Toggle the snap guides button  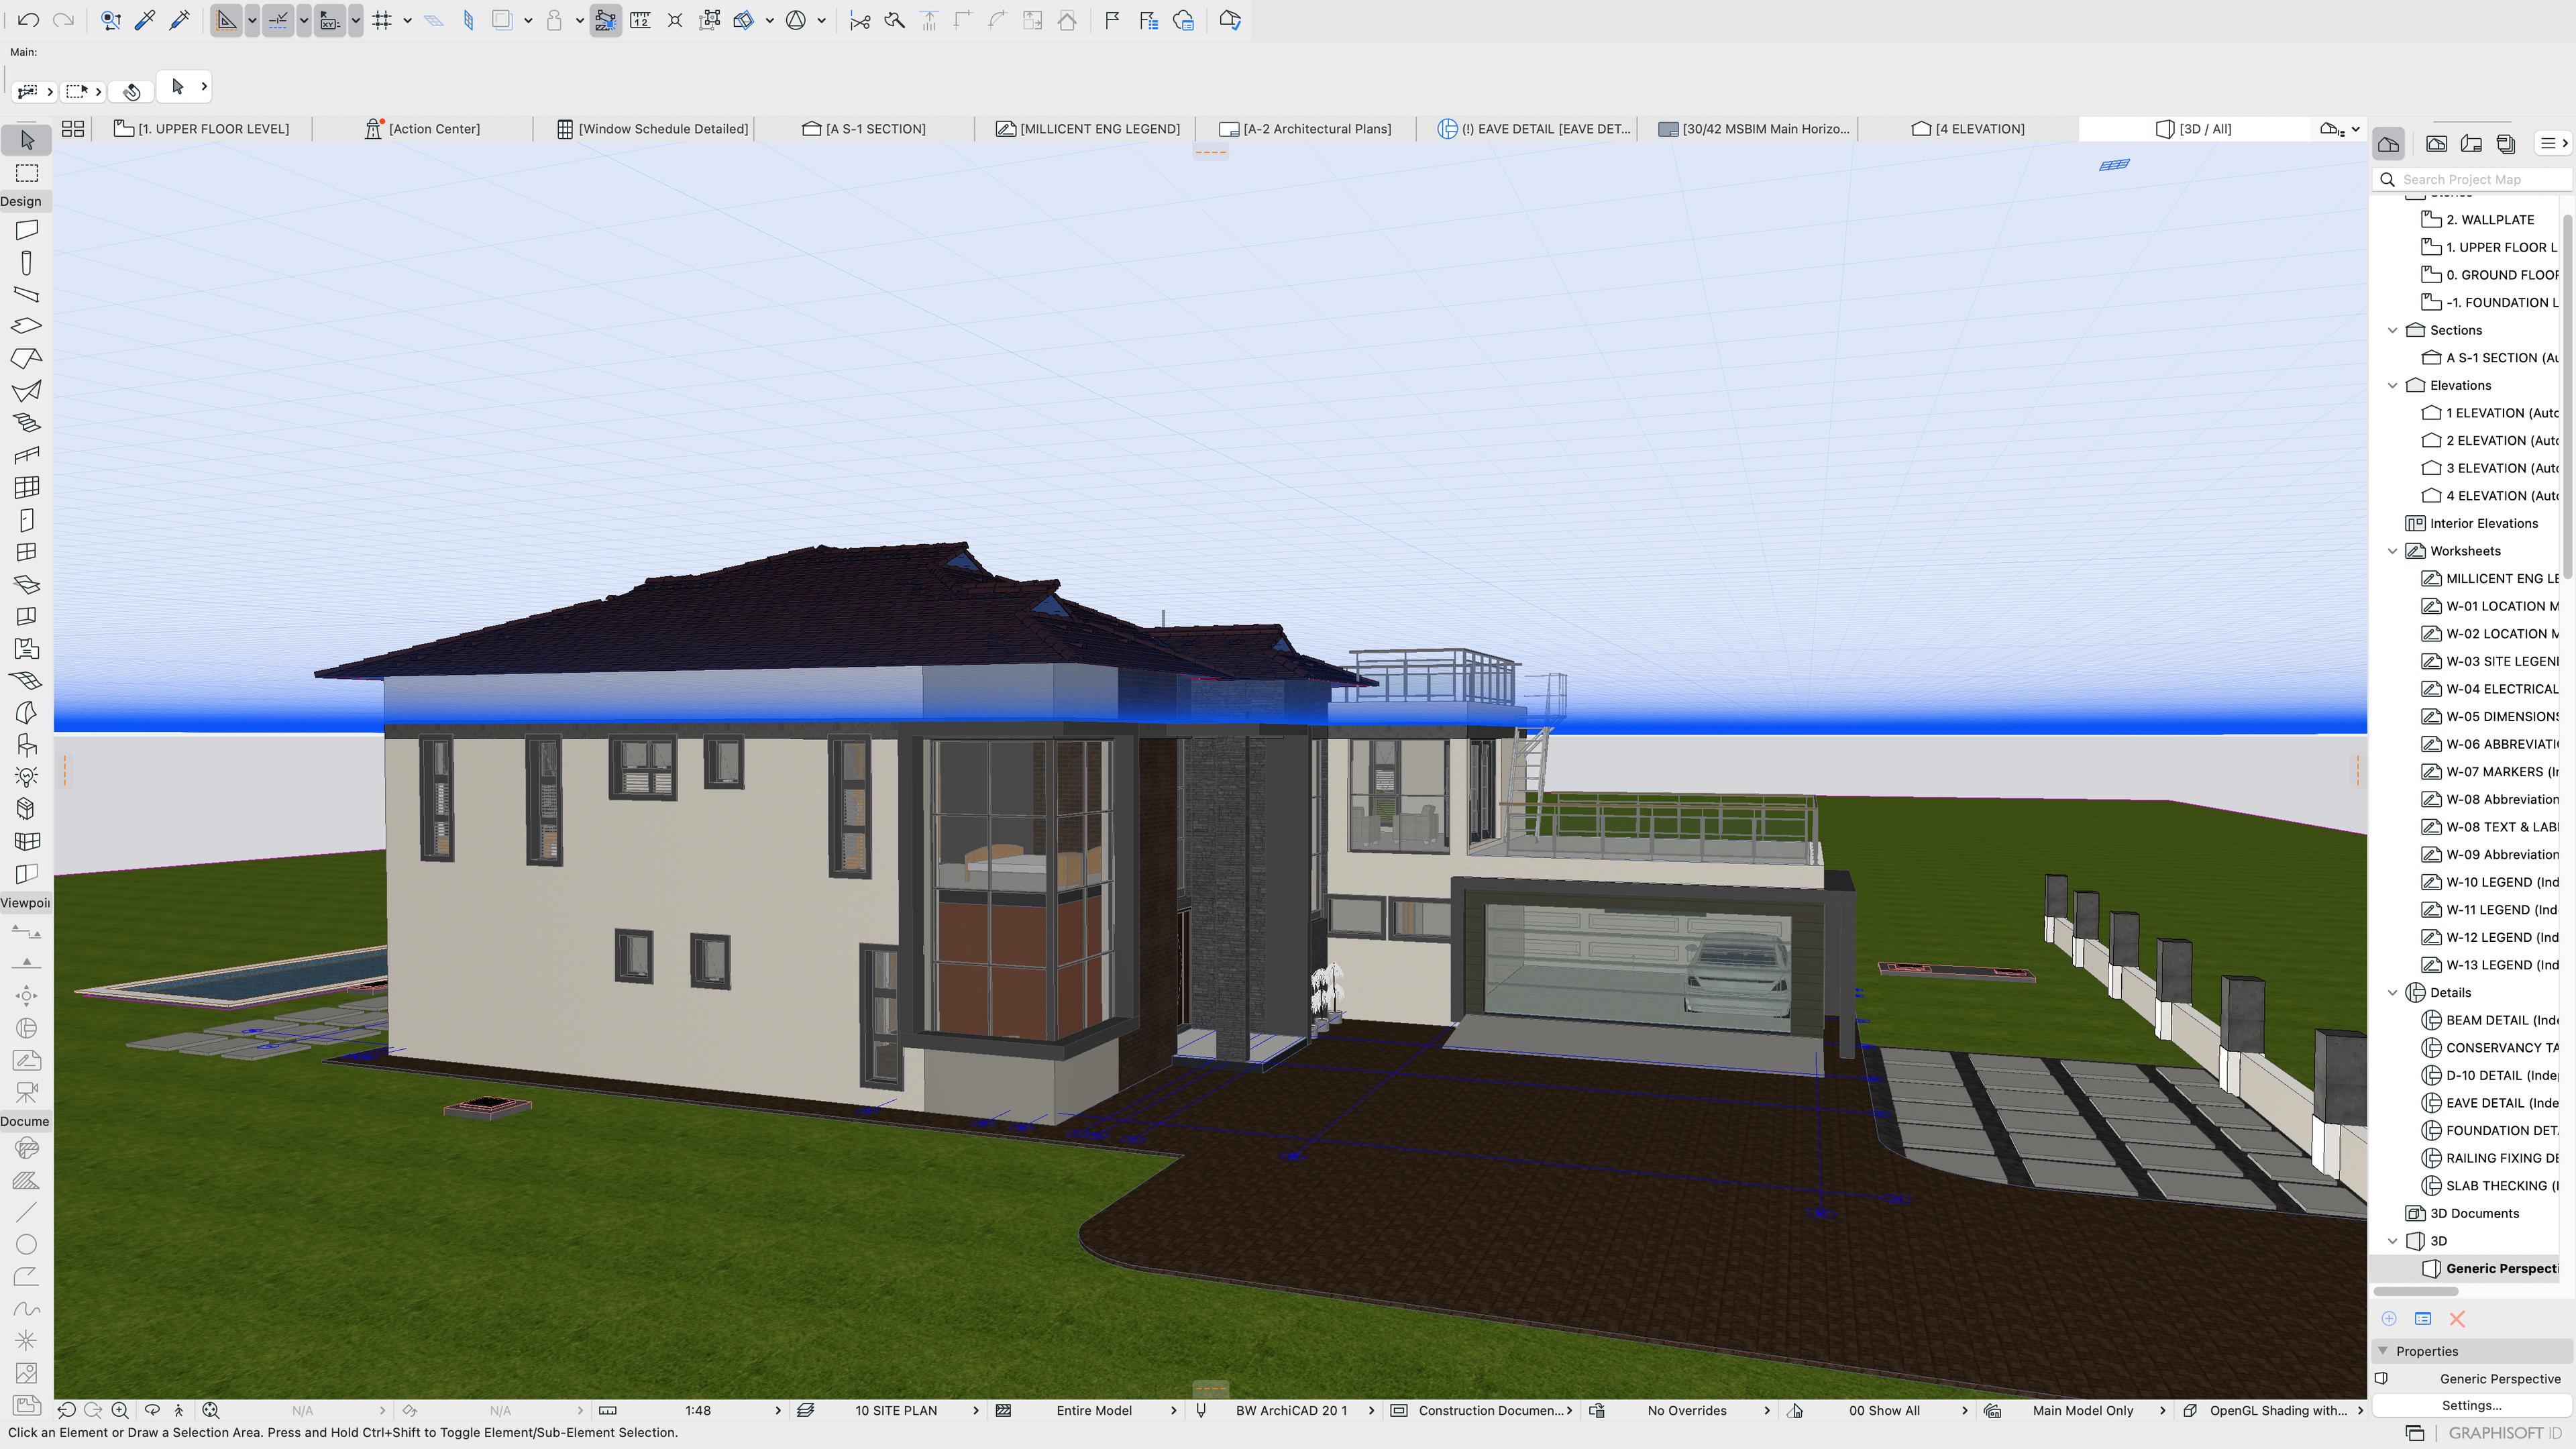pos(278,20)
